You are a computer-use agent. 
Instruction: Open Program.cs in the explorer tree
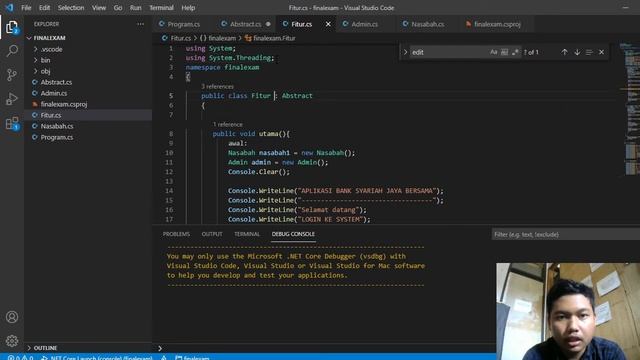tap(57, 137)
